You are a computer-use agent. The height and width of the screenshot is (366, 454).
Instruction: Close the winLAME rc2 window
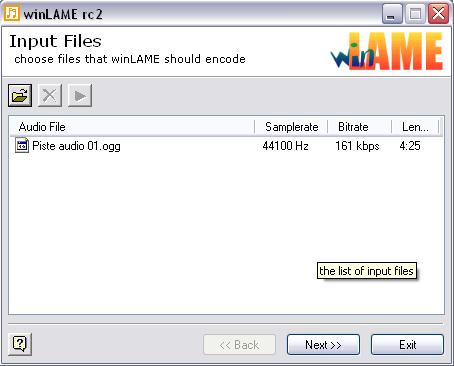(438, 14)
